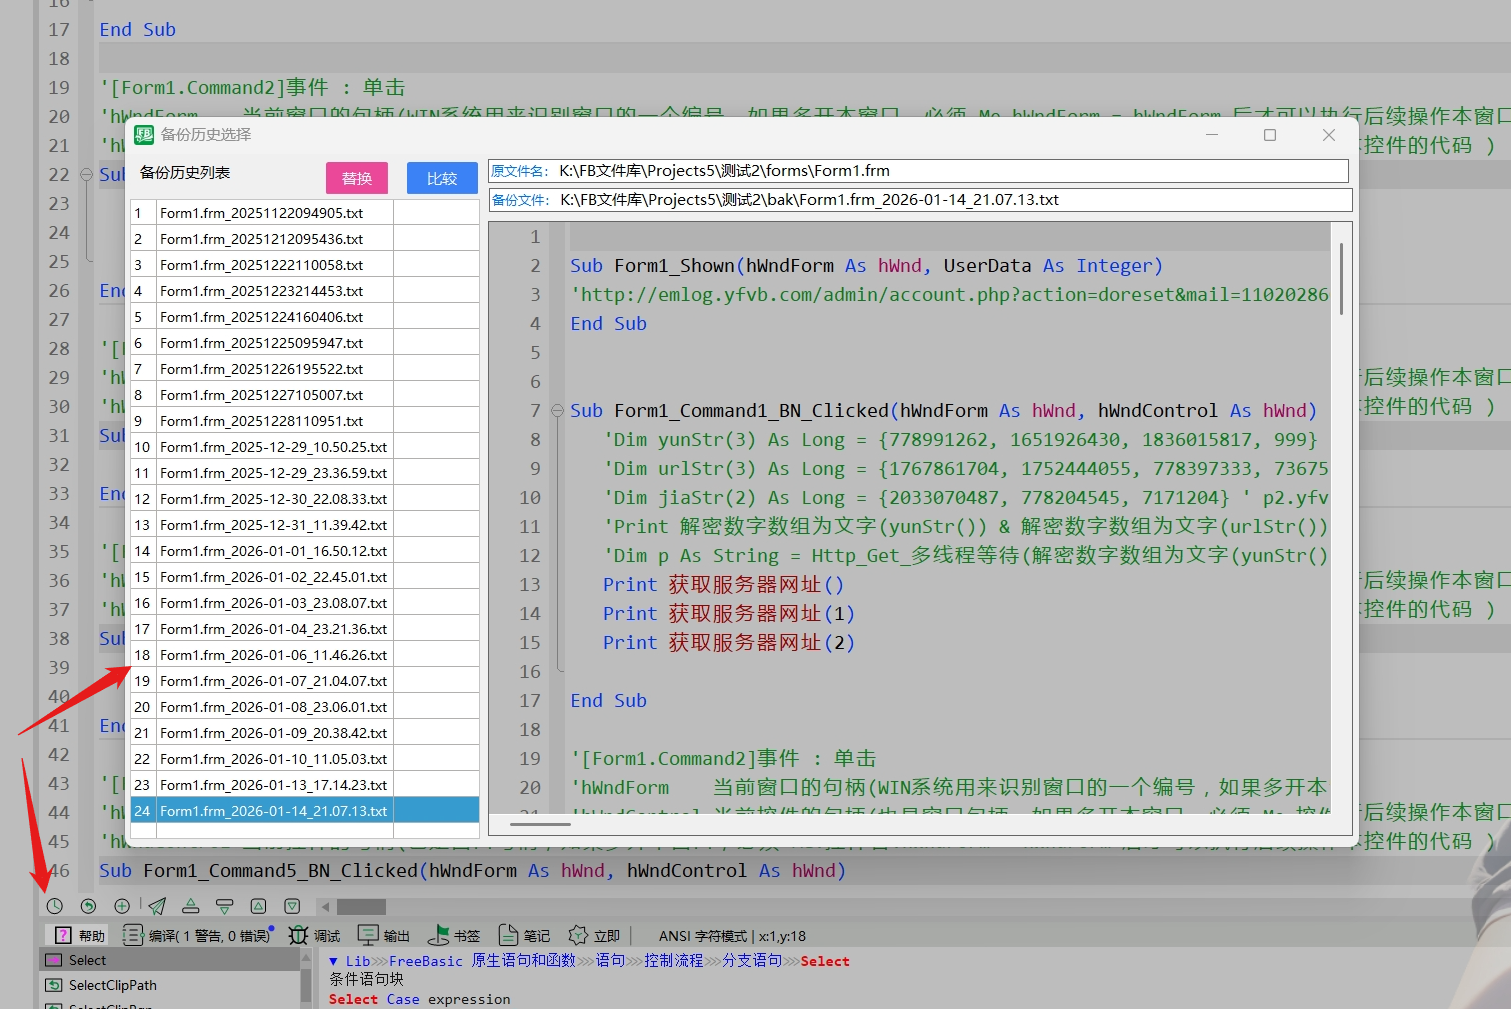Collapse the code fold at line 22
This screenshot has width=1511, height=1009.
(x=87, y=175)
